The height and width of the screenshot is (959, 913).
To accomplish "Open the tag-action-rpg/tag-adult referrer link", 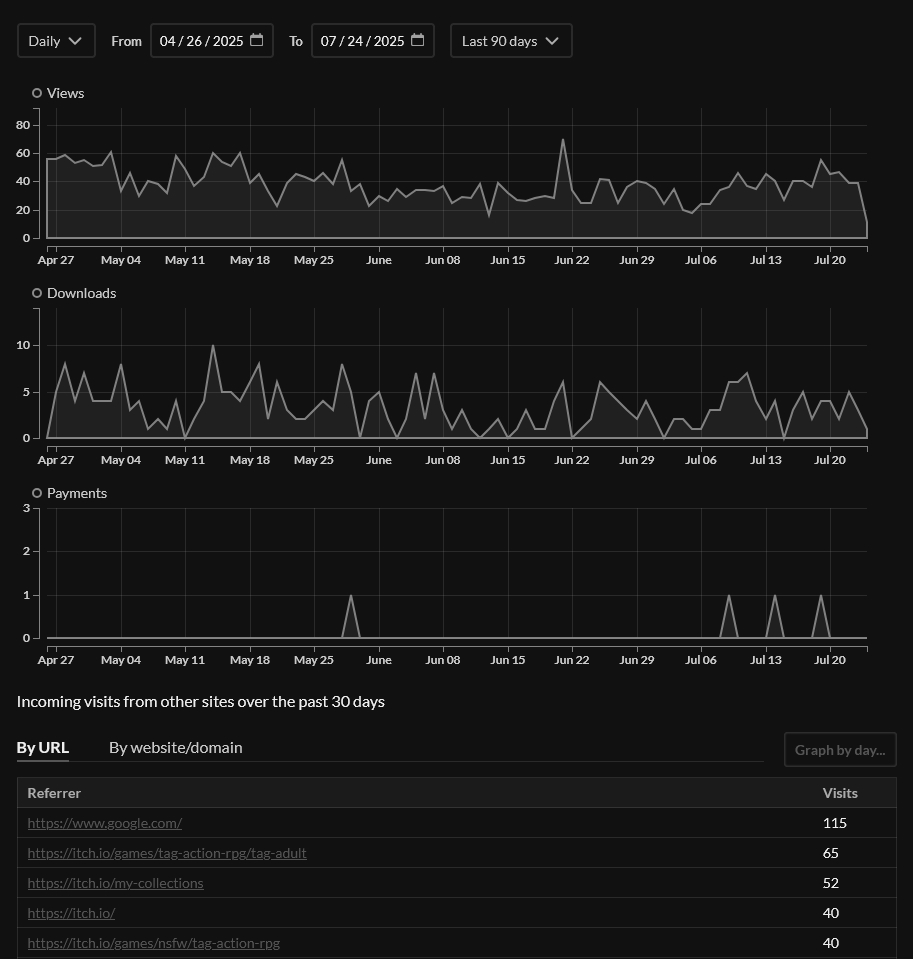I will [167, 853].
